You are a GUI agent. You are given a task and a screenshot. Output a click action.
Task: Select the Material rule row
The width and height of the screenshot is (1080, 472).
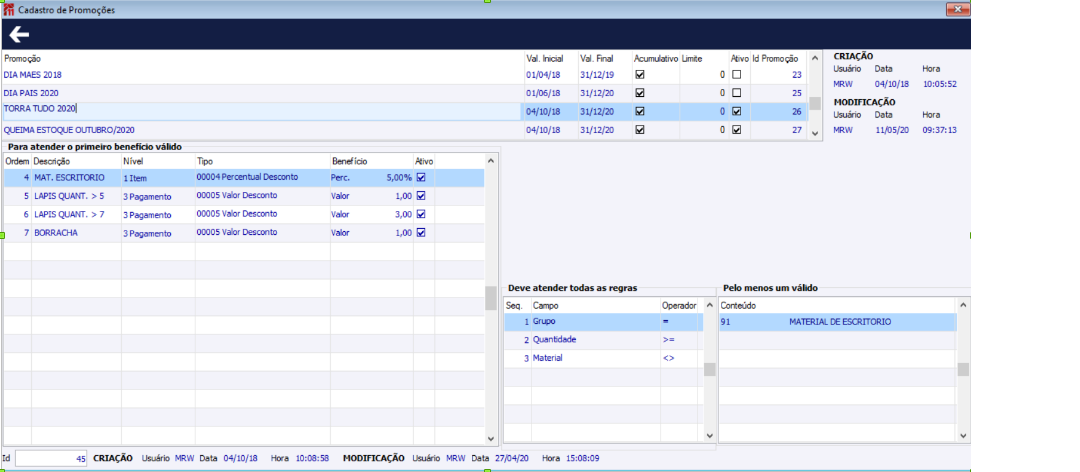(x=603, y=358)
